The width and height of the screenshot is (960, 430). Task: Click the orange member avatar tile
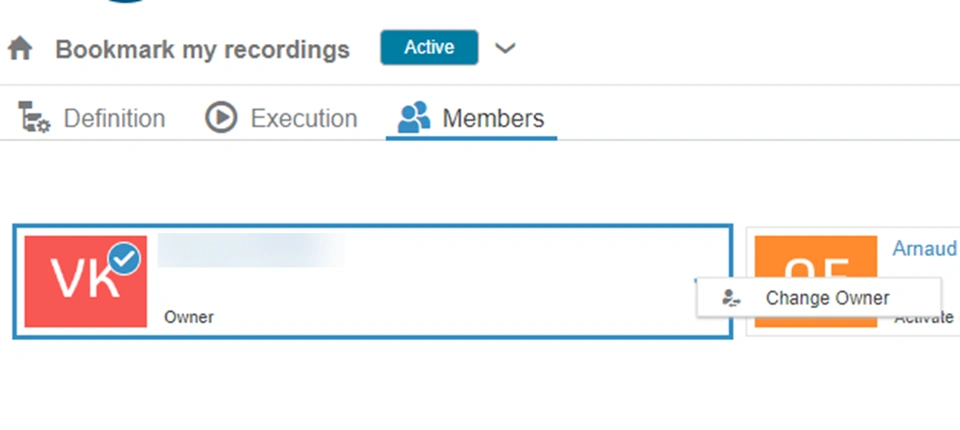pyautogui.click(x=816, y=281)
